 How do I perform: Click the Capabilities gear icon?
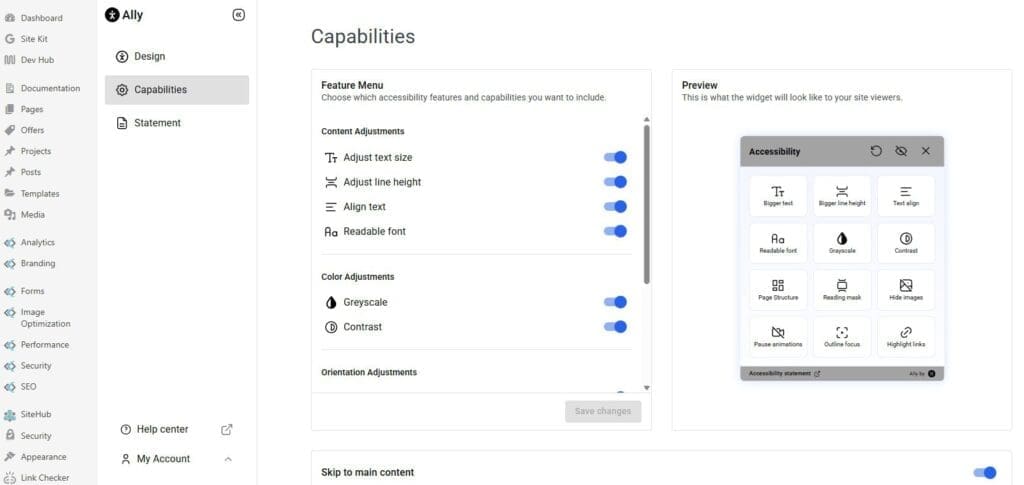click(x=121, y=90)
